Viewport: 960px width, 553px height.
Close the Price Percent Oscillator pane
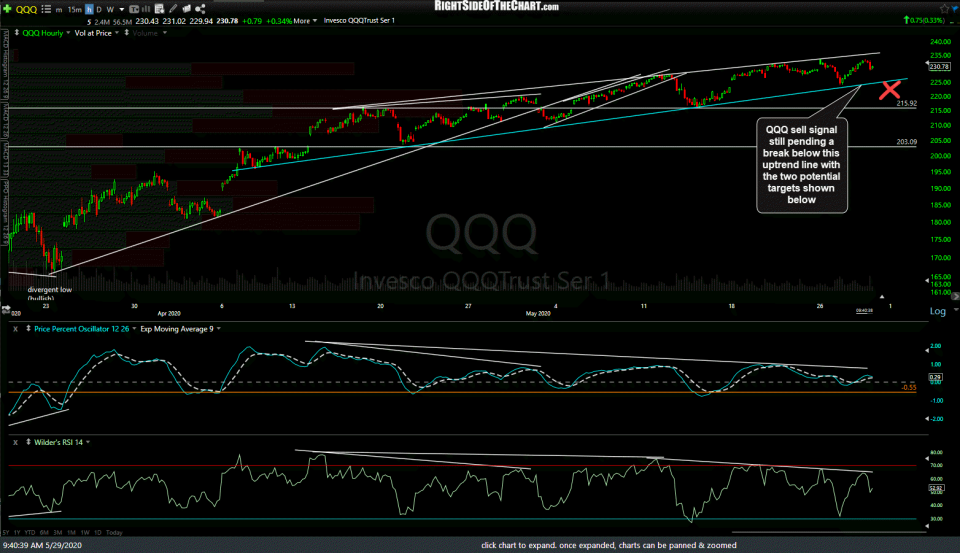coord(15,329)
